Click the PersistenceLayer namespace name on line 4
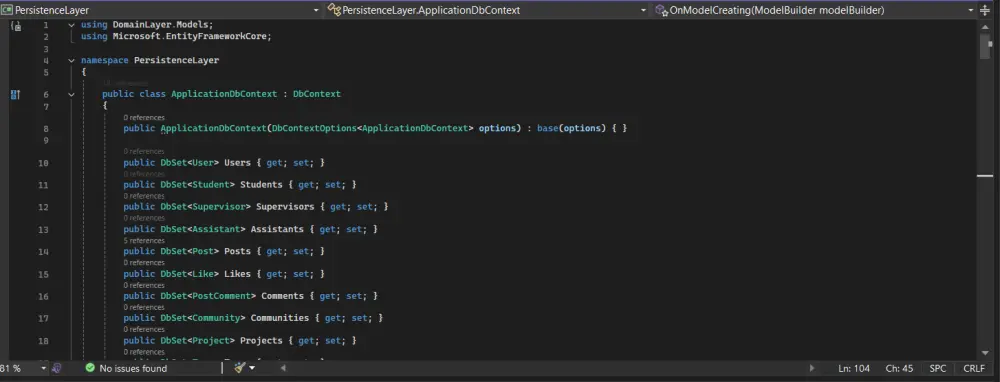Screen dimensions: 1000x382 pos(176,60)
